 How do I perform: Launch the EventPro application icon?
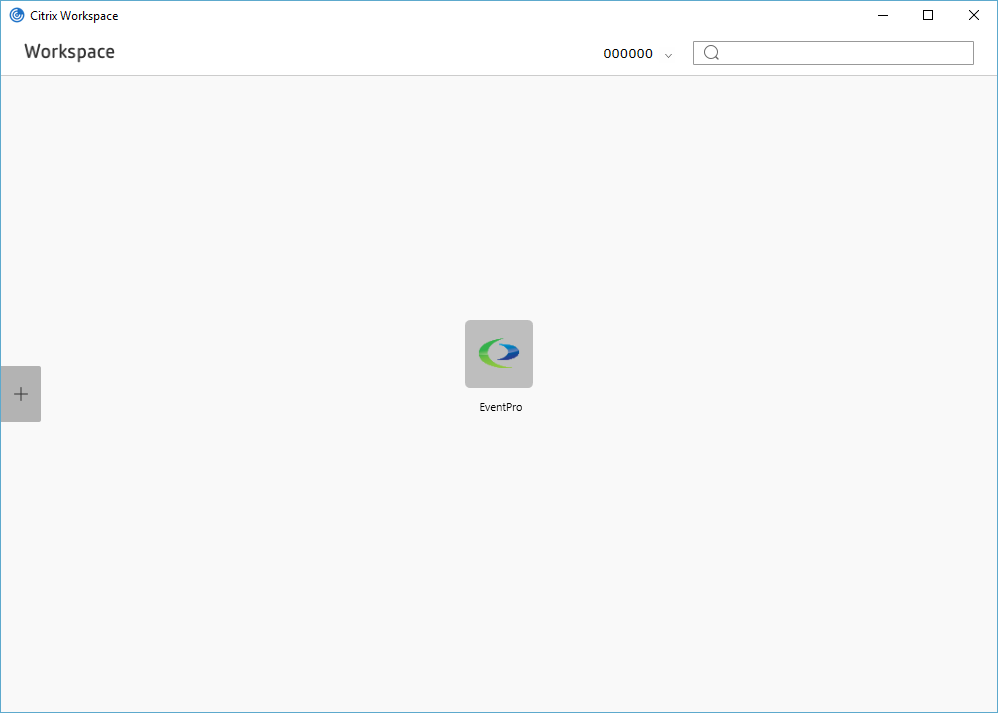click(499, 354)
